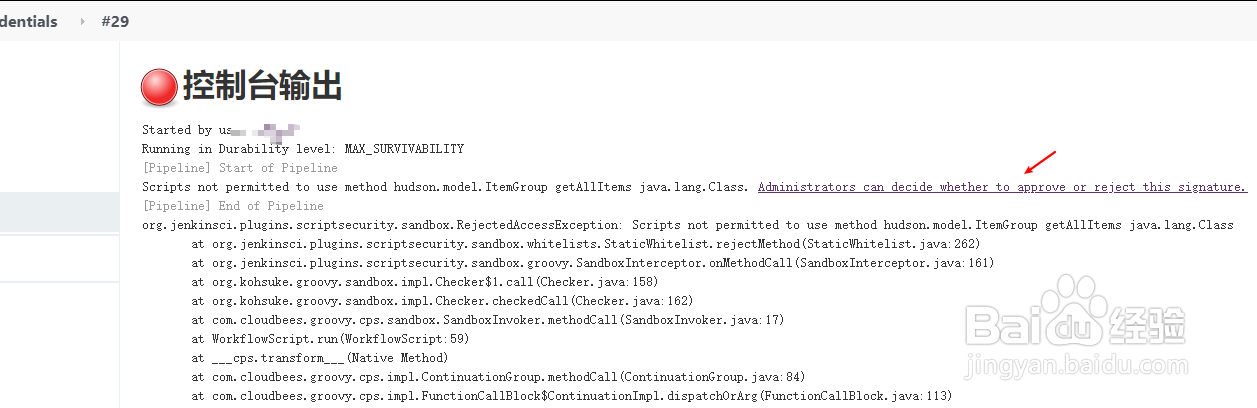Click the blurred username after Started by
The width and height of the screenshot is (1257, 408).
point(265,130)
